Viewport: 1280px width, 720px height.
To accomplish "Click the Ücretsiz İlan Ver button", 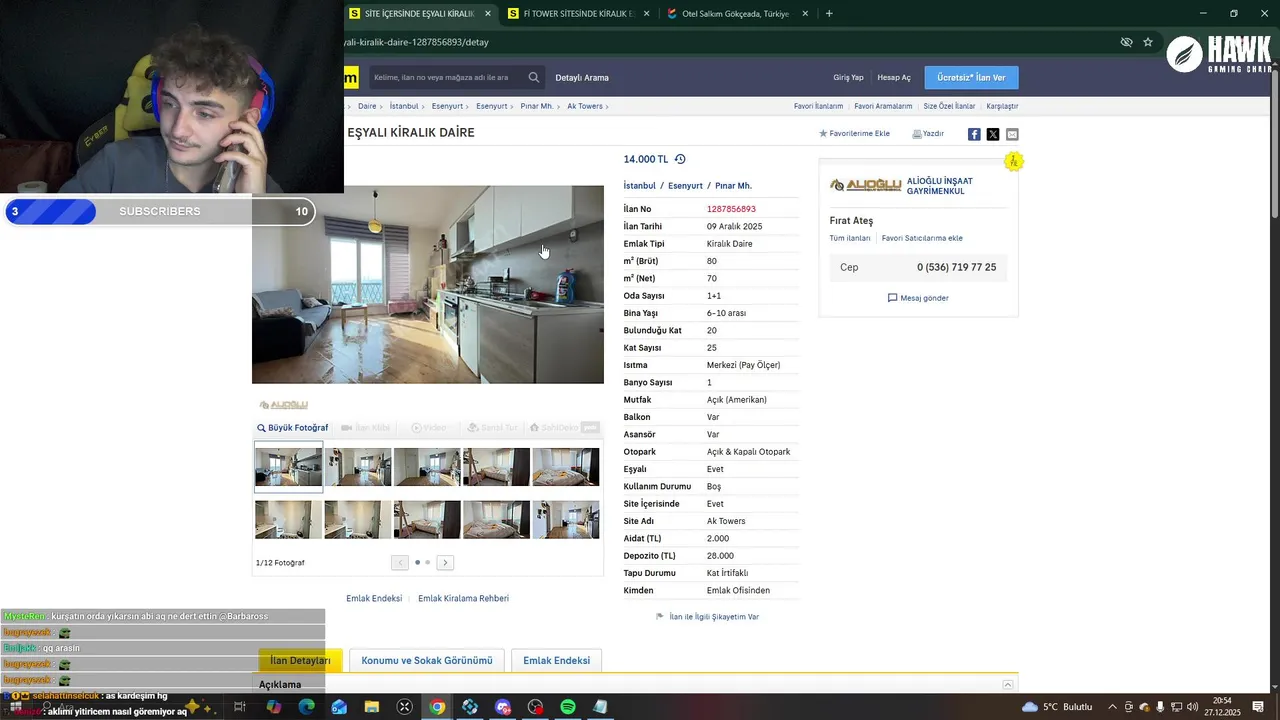I will 971,78.
